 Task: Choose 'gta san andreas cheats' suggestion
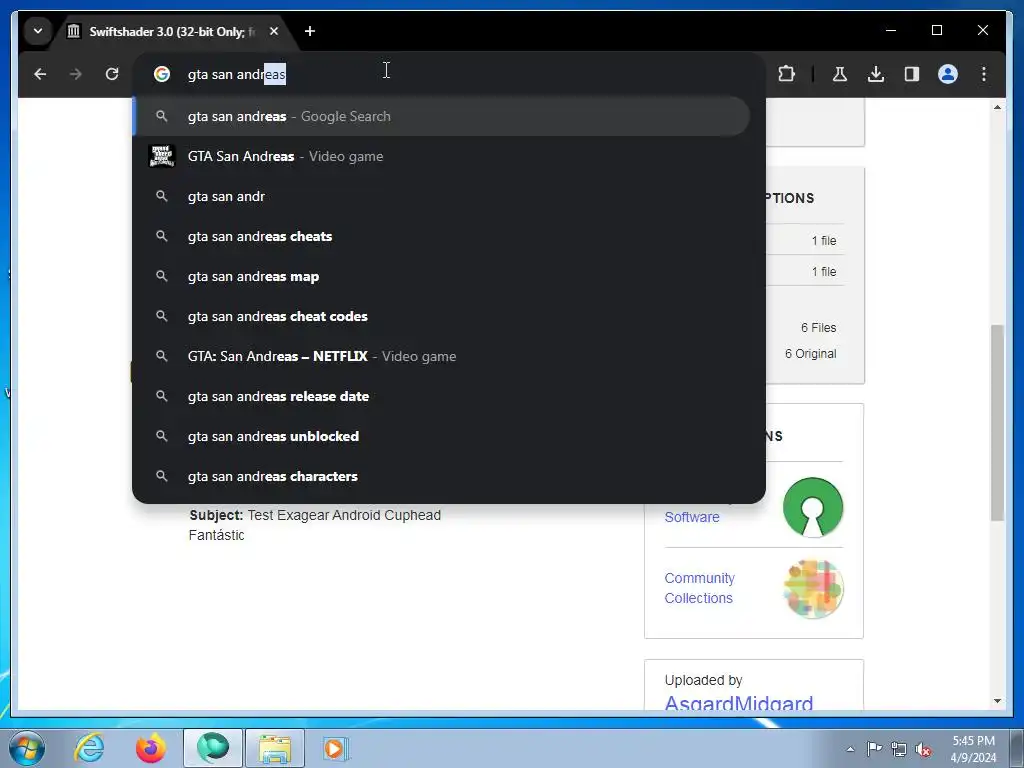pos(442,236)
